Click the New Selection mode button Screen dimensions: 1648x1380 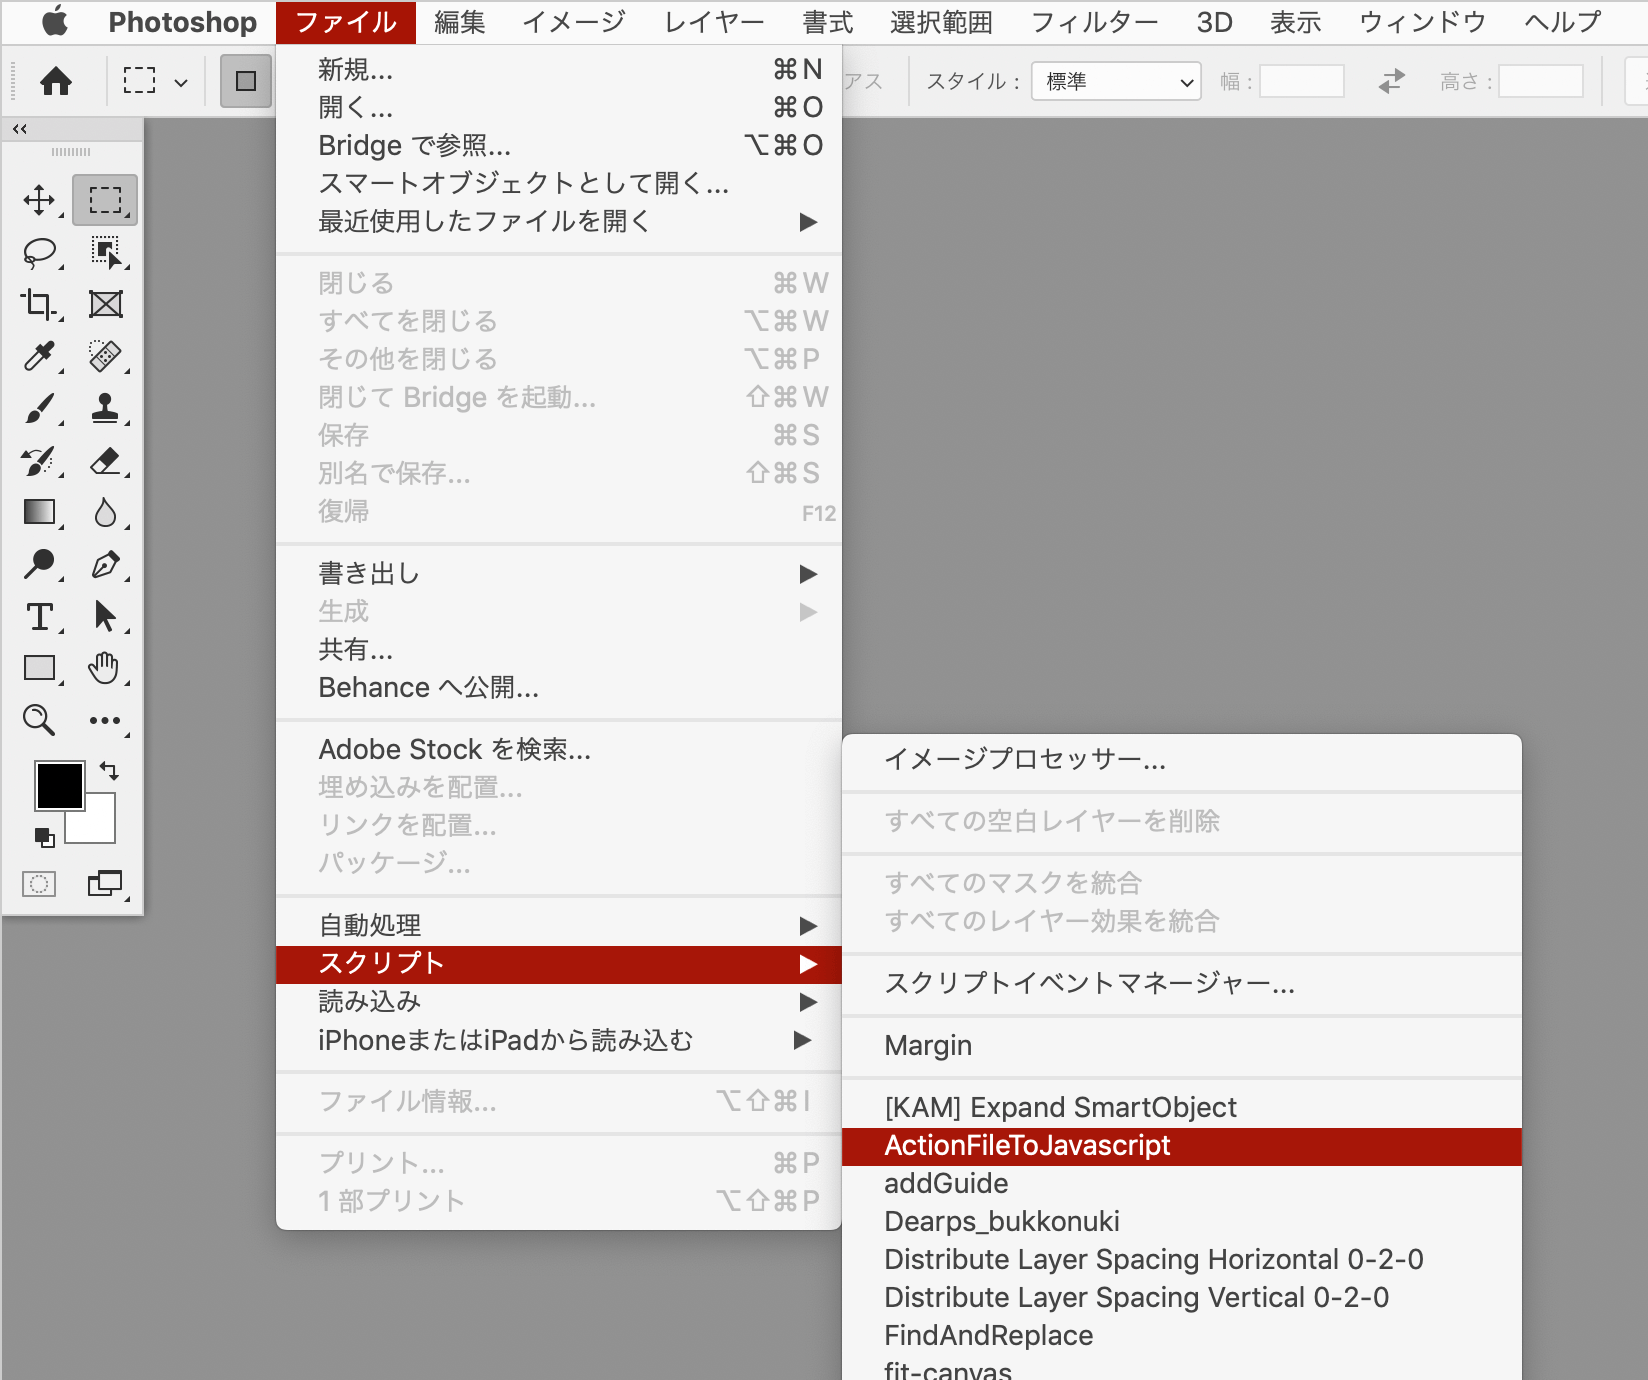246,81
